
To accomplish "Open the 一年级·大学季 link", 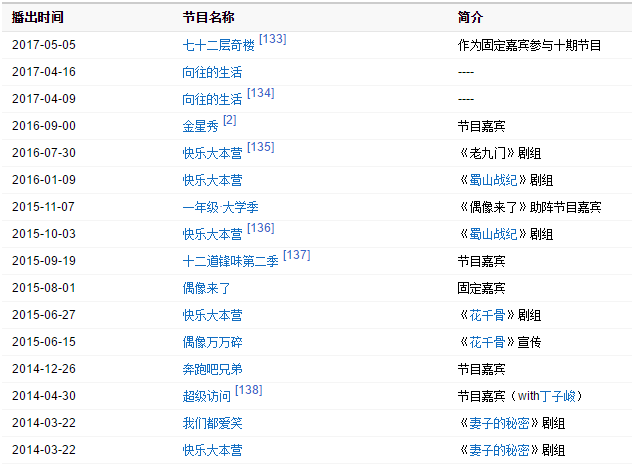I will pos(220,207).
